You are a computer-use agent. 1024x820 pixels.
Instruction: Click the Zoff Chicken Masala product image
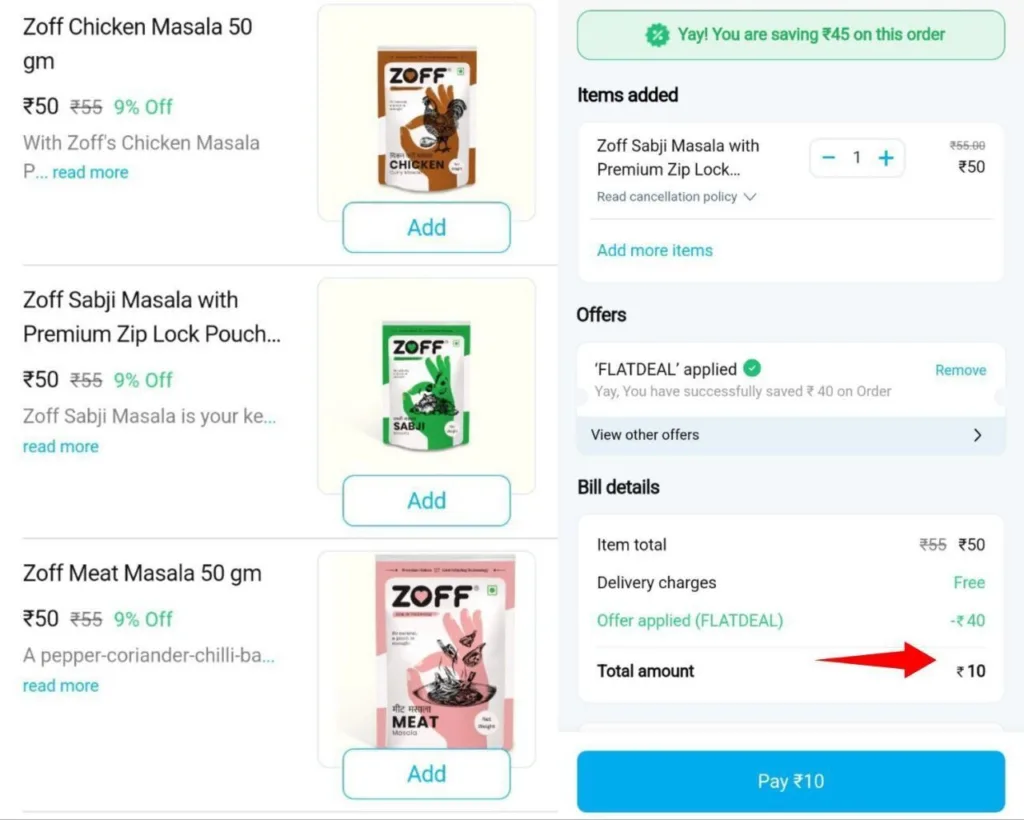(x=426, y=115)
